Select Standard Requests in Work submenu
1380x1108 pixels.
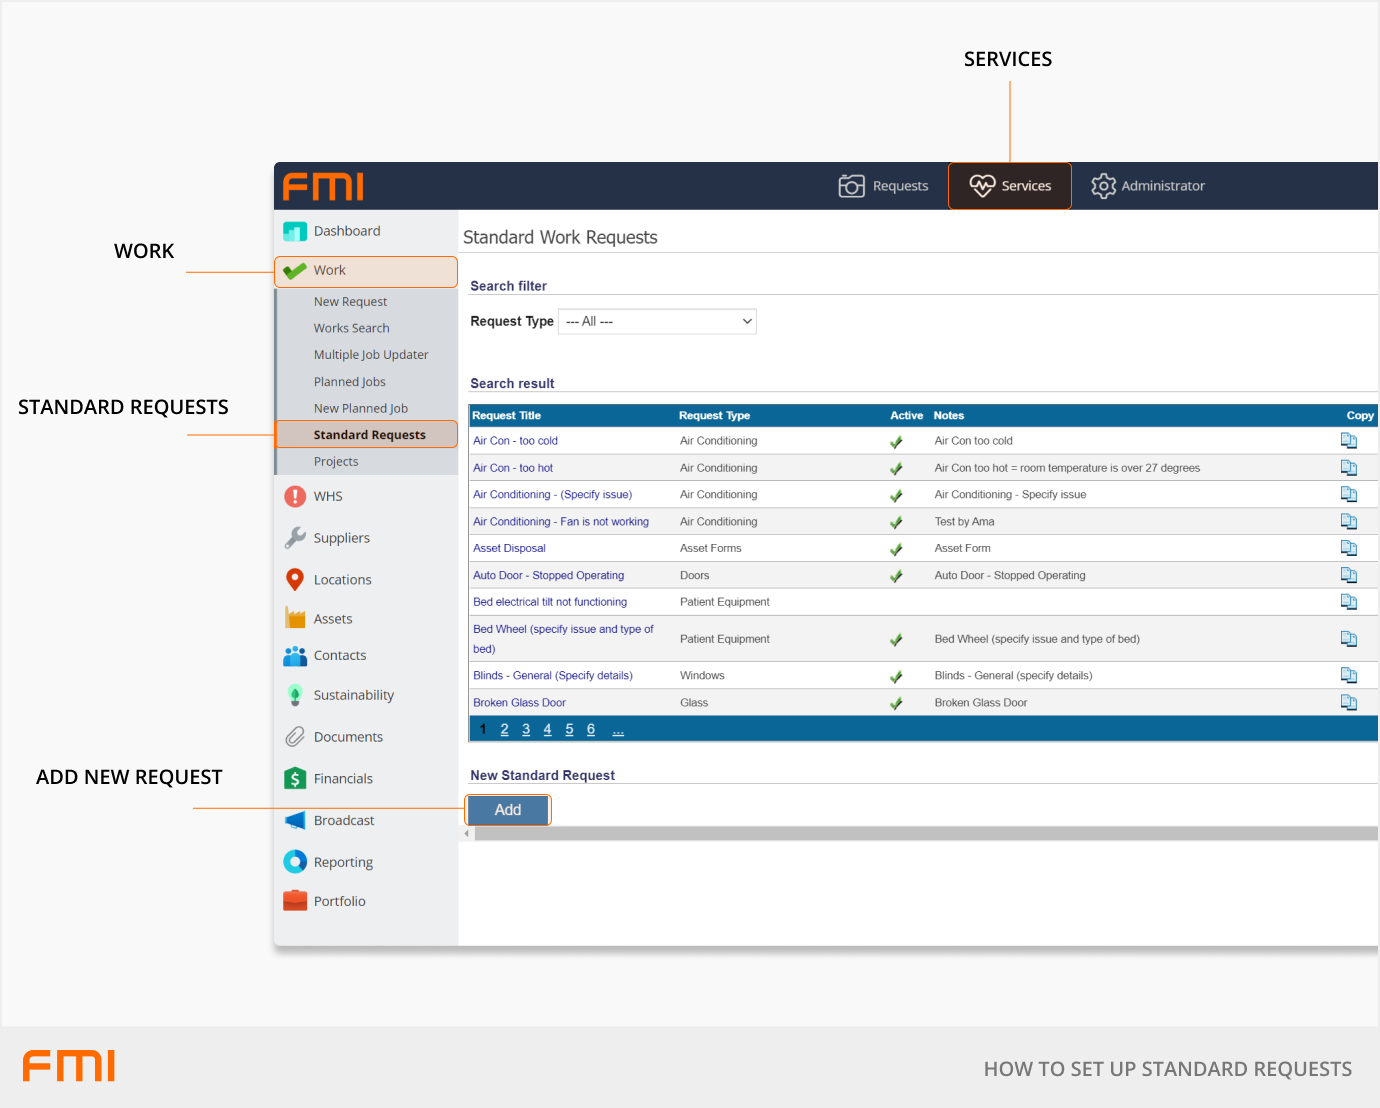coord(369,435)
